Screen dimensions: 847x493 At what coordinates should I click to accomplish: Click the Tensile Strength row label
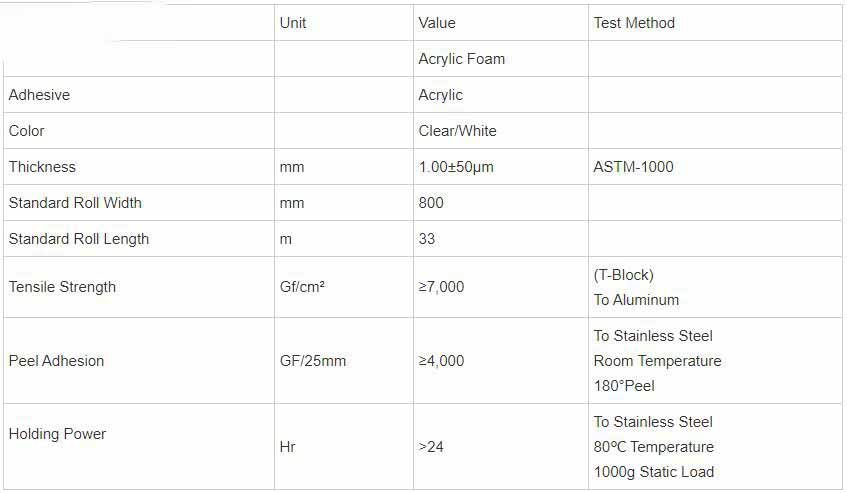(62, 287)
